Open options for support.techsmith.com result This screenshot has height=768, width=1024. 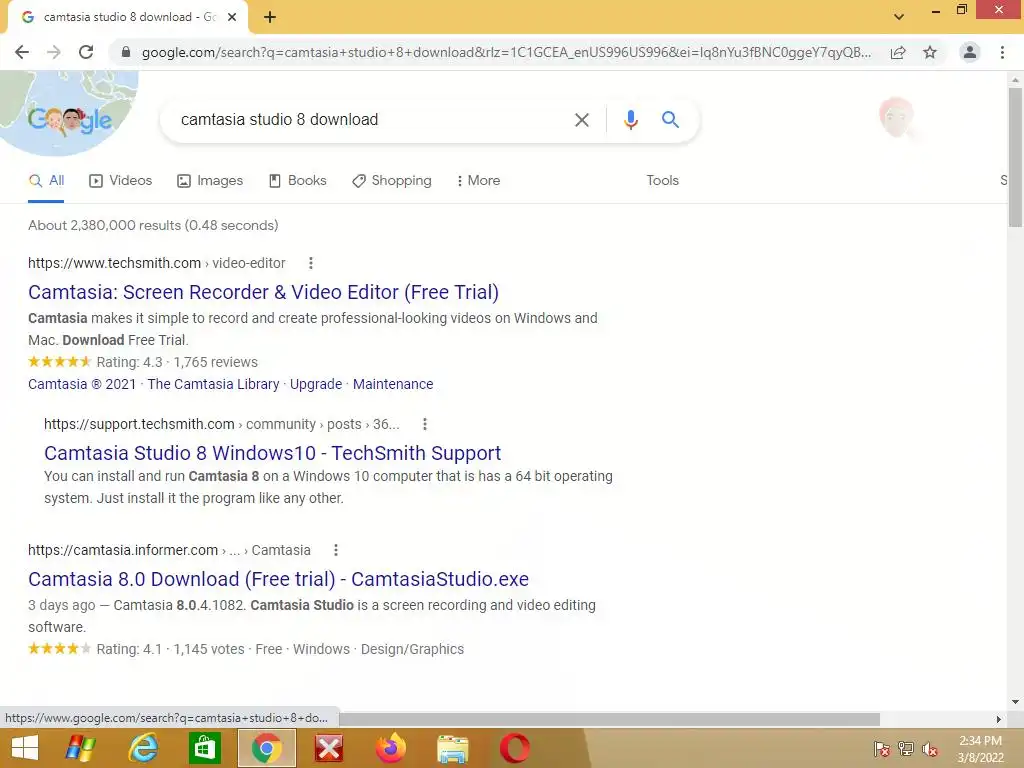(x=425, y=424)
